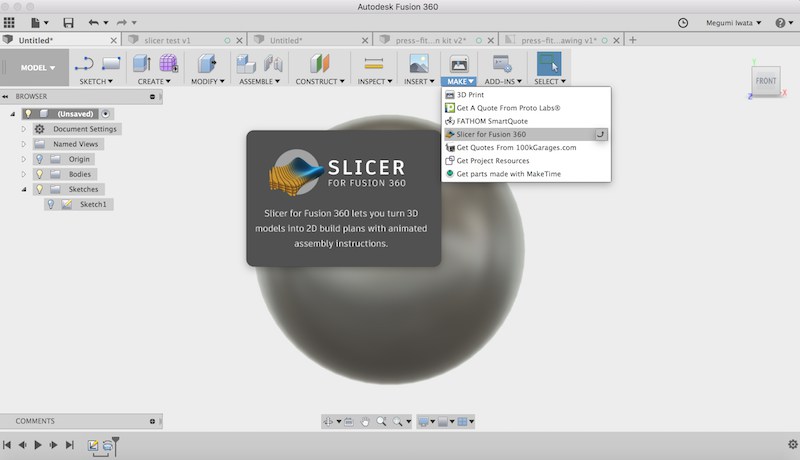Image resolution: width=800 pixels, height=460 pixels.
Task: Open the SKETCH dropdown menu
Action: pos(96,81)
